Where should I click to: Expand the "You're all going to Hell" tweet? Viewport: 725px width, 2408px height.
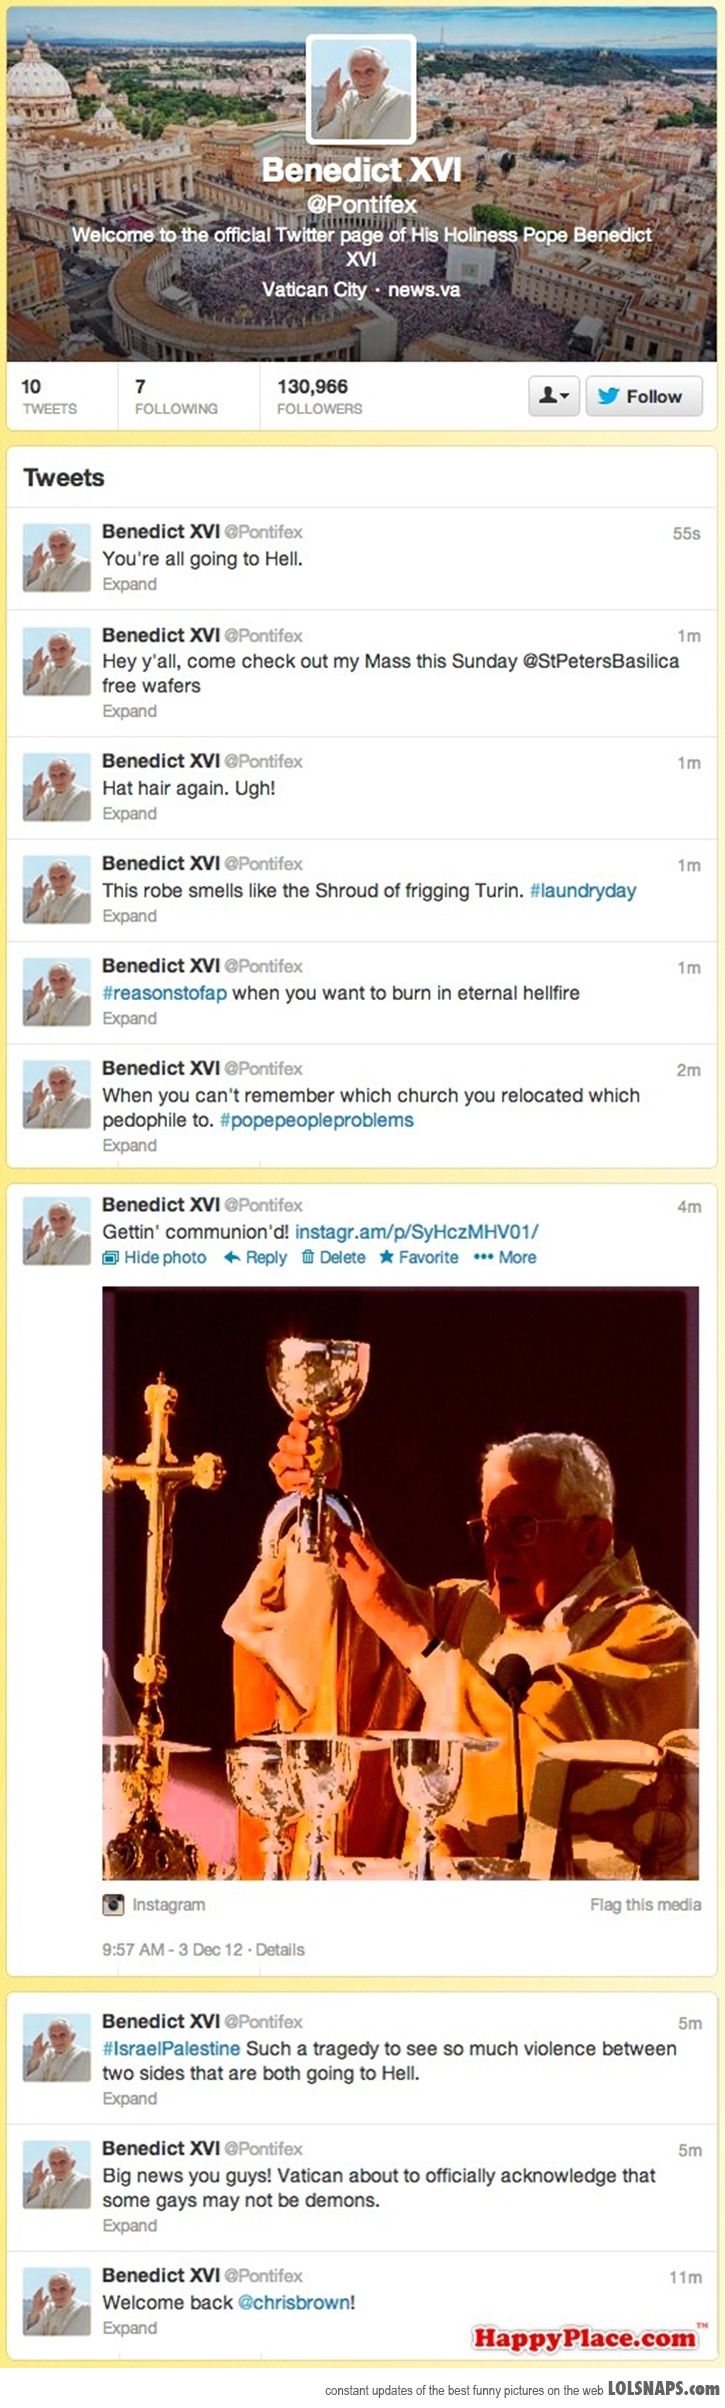click(129, 584)
